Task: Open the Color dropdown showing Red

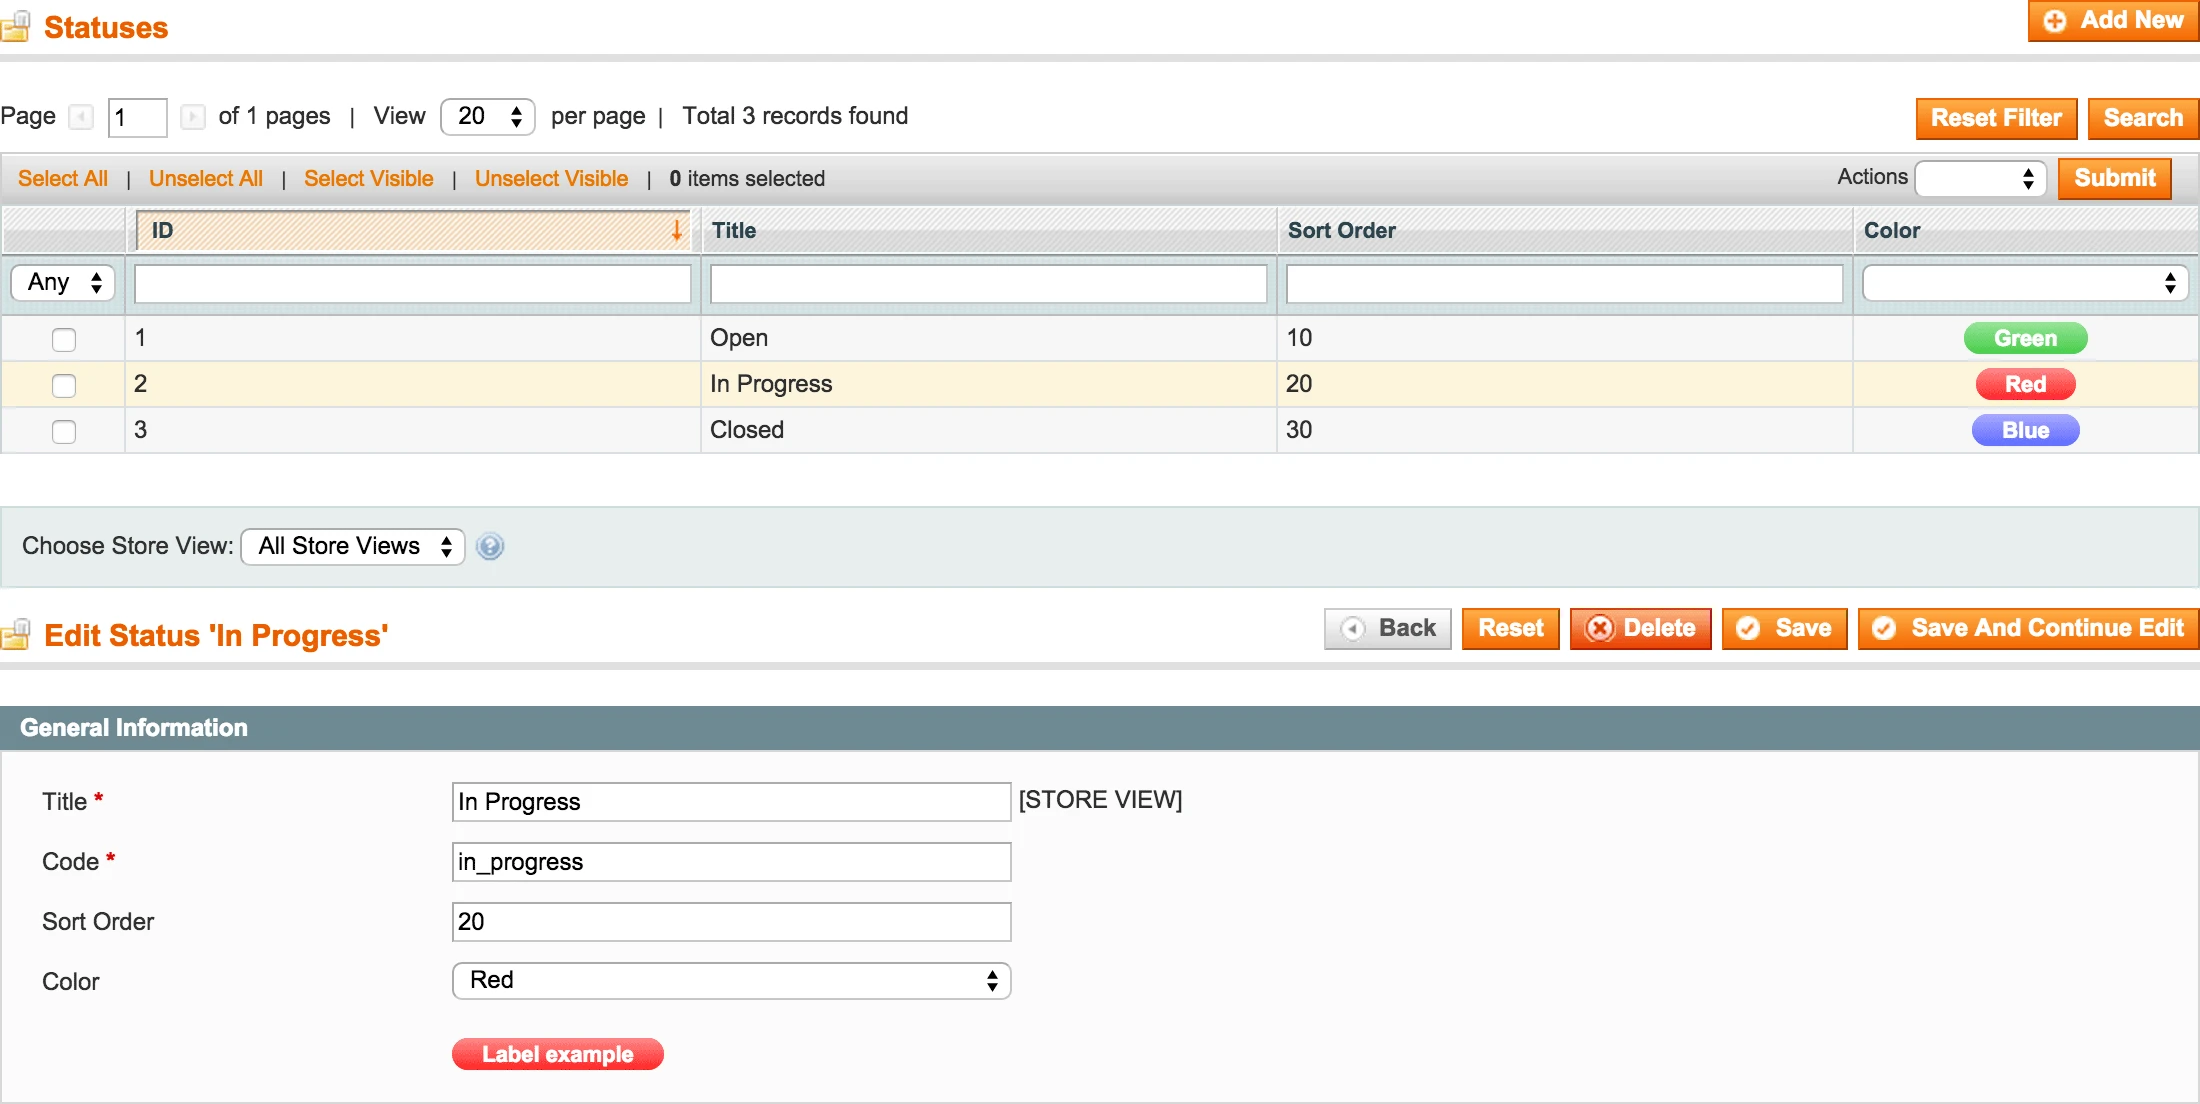Action: (x=731, y=981)
